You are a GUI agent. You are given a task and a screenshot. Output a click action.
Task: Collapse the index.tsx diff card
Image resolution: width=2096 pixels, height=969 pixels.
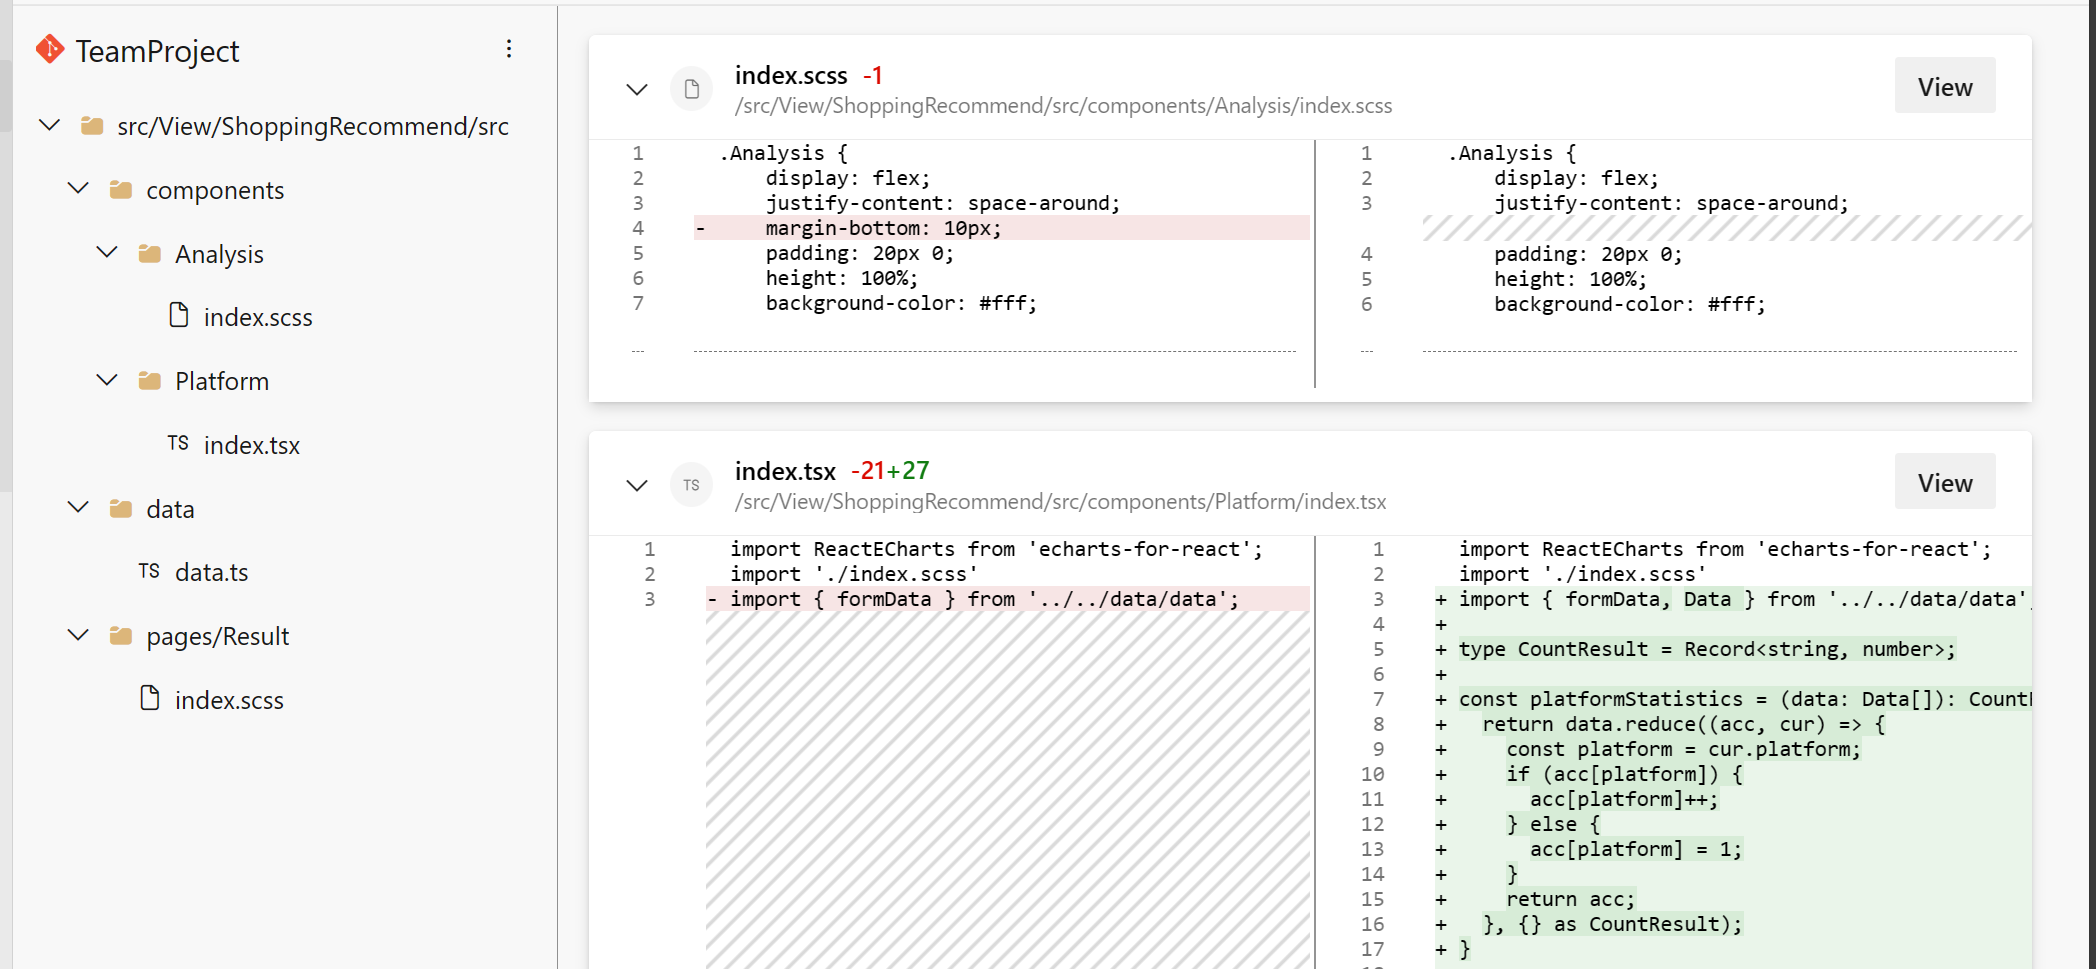click(637, 485)
